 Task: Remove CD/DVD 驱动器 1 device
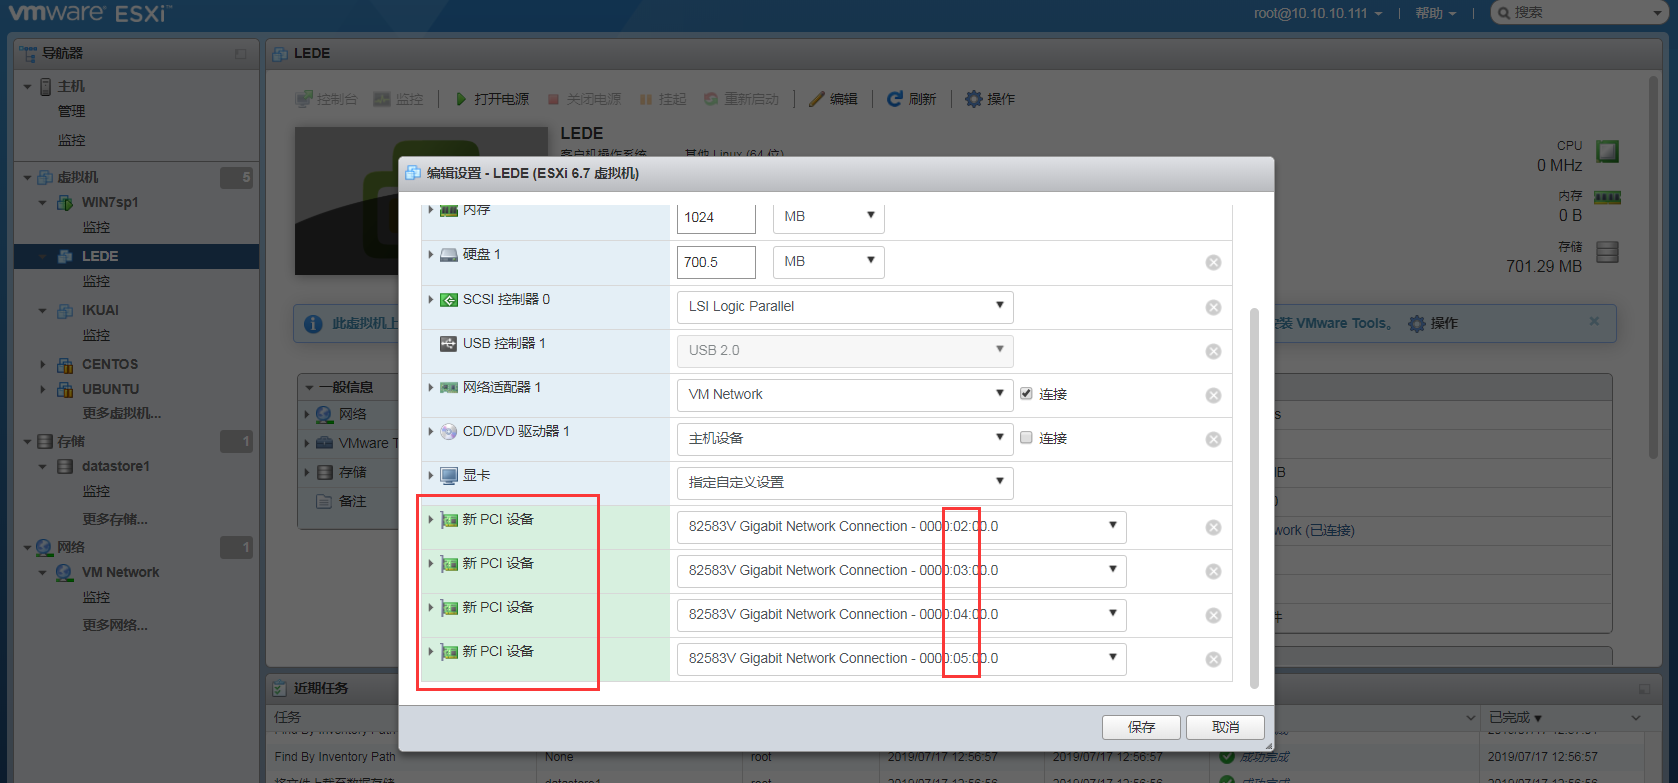(x=1213, y=439)
